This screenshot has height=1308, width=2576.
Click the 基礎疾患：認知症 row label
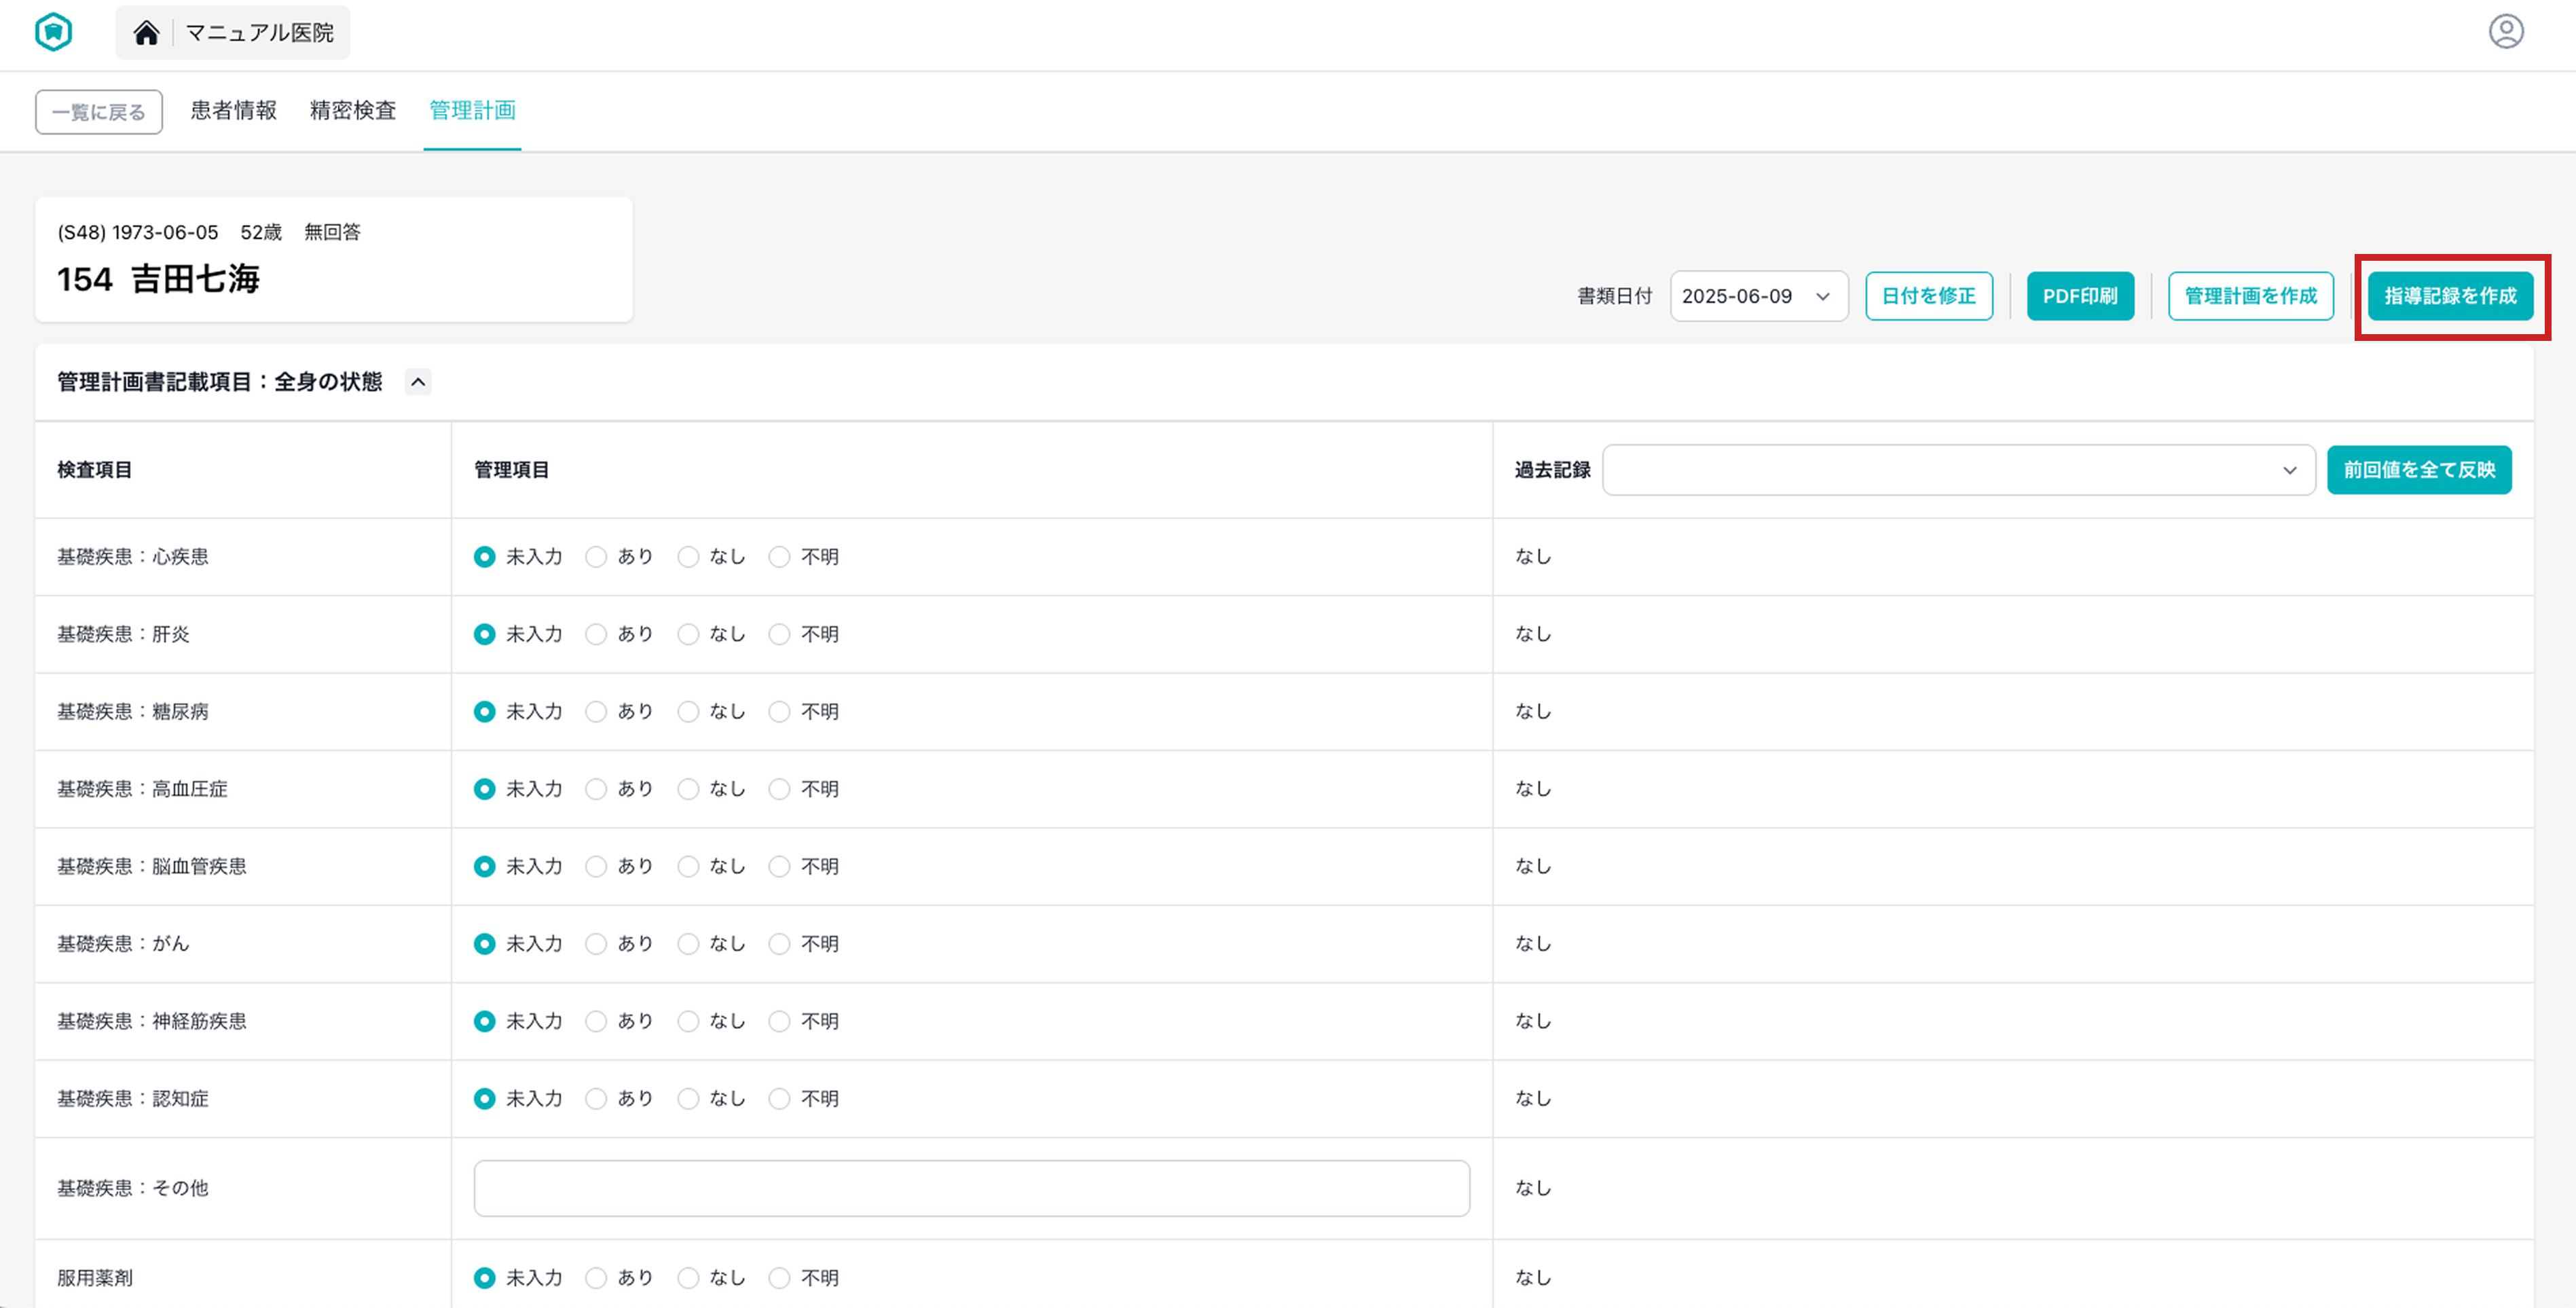[x=133, y=1099]
